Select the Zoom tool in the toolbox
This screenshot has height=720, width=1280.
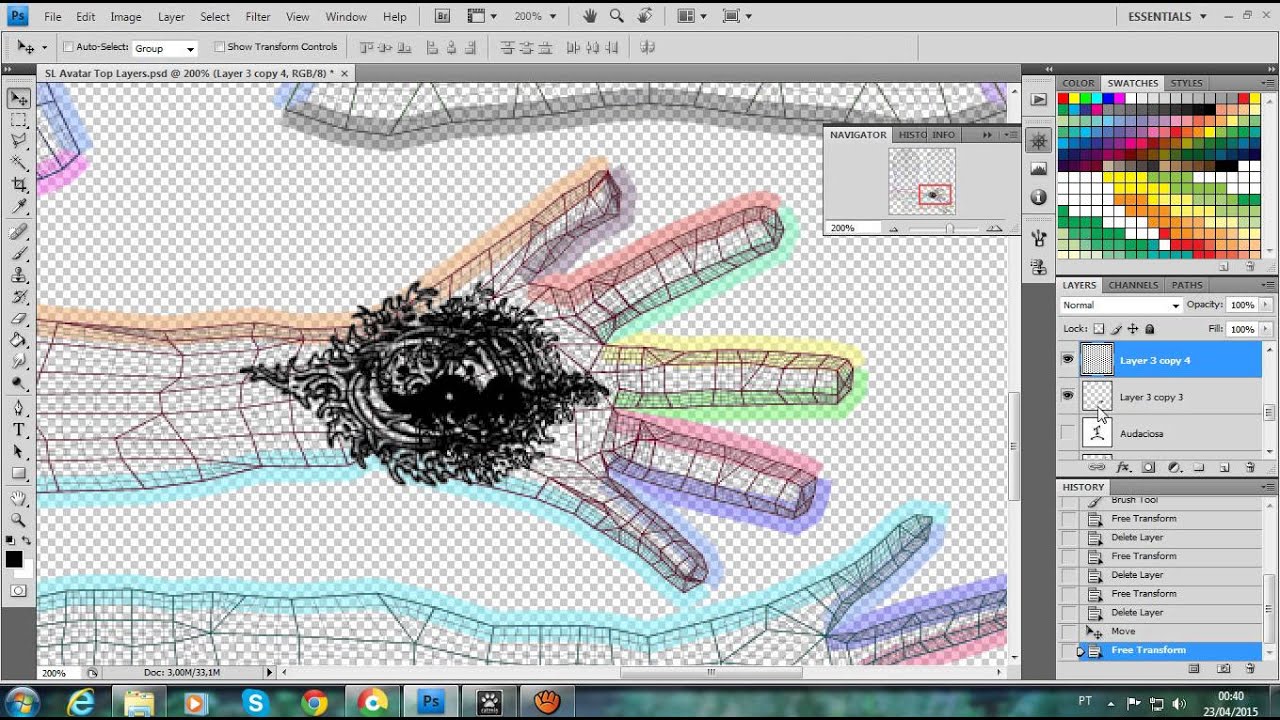pyautogui.click(x=19, y=520)
